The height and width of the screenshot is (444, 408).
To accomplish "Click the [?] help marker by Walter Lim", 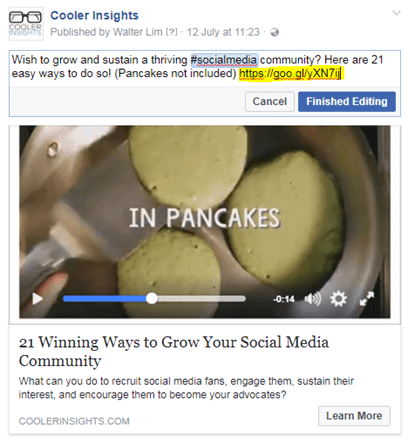I will tap(172, 32).
